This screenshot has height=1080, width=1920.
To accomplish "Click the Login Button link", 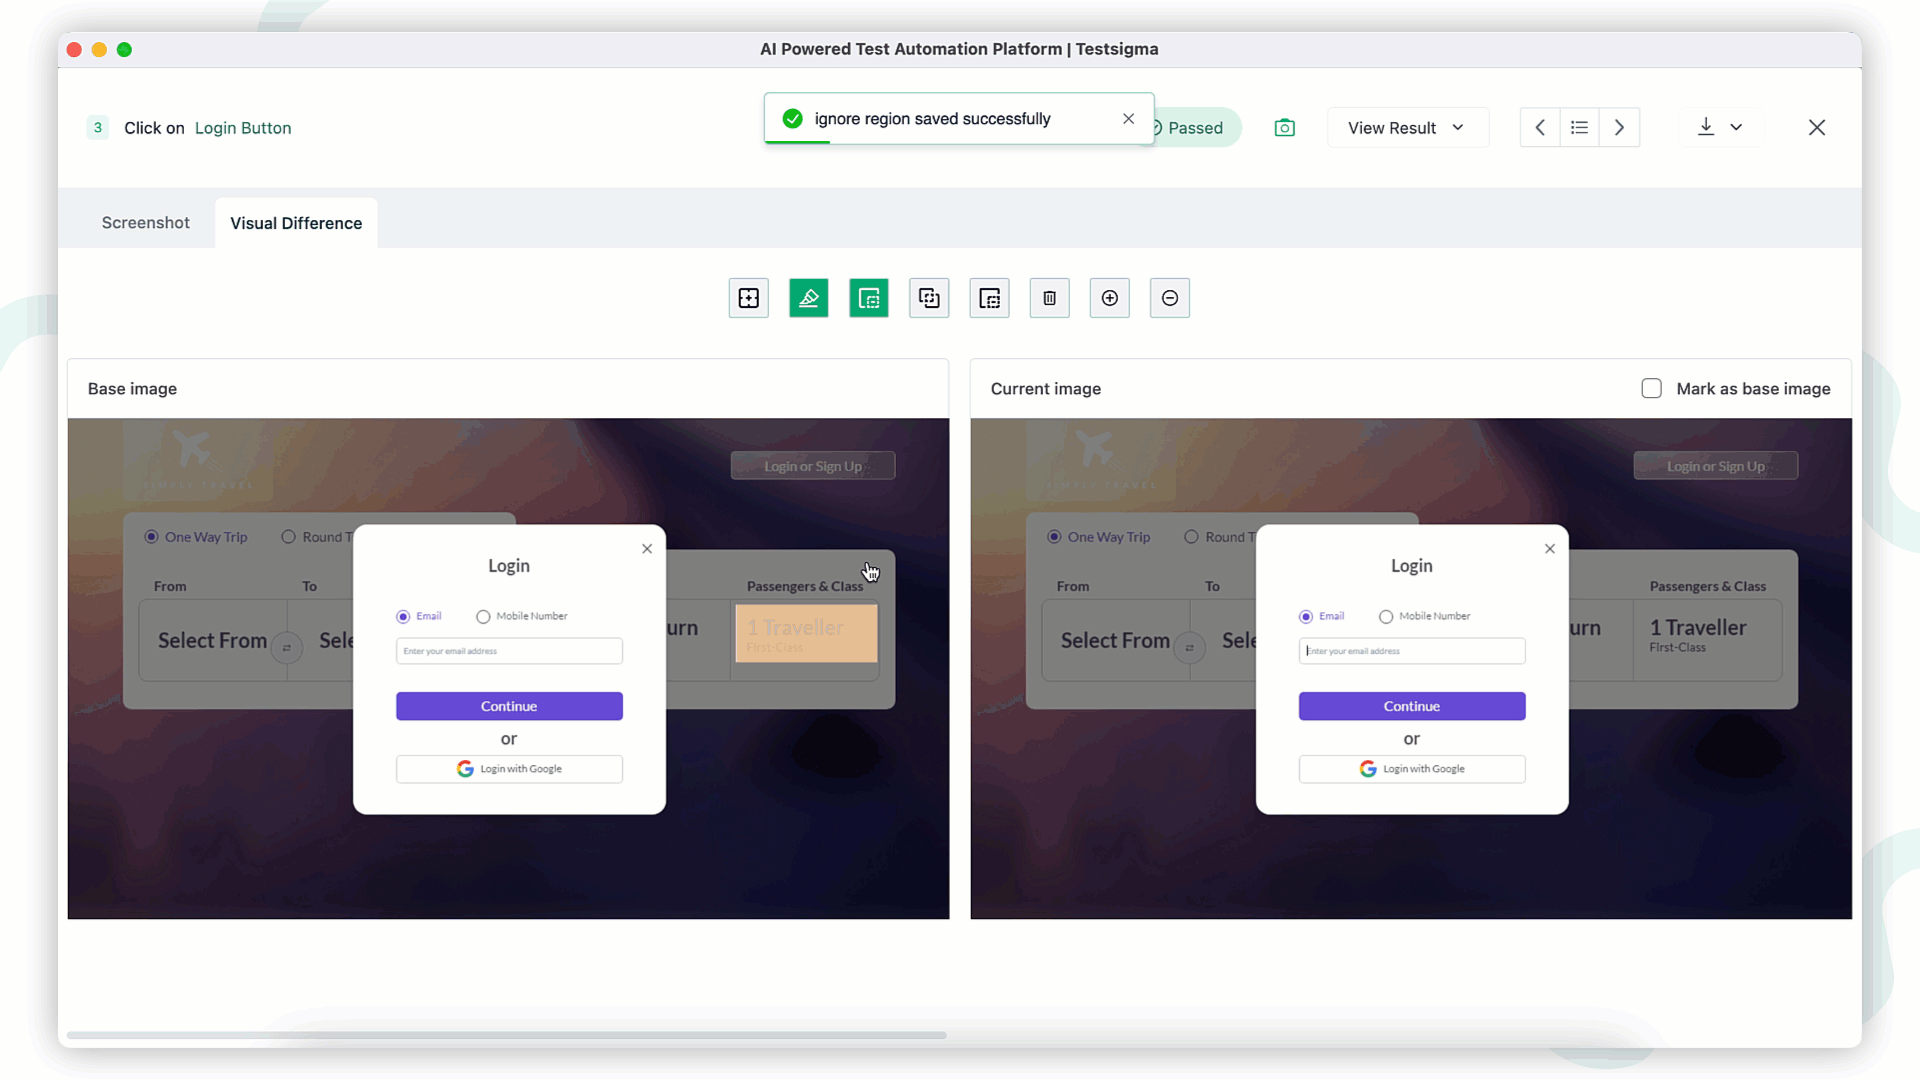I will point(243,128).
